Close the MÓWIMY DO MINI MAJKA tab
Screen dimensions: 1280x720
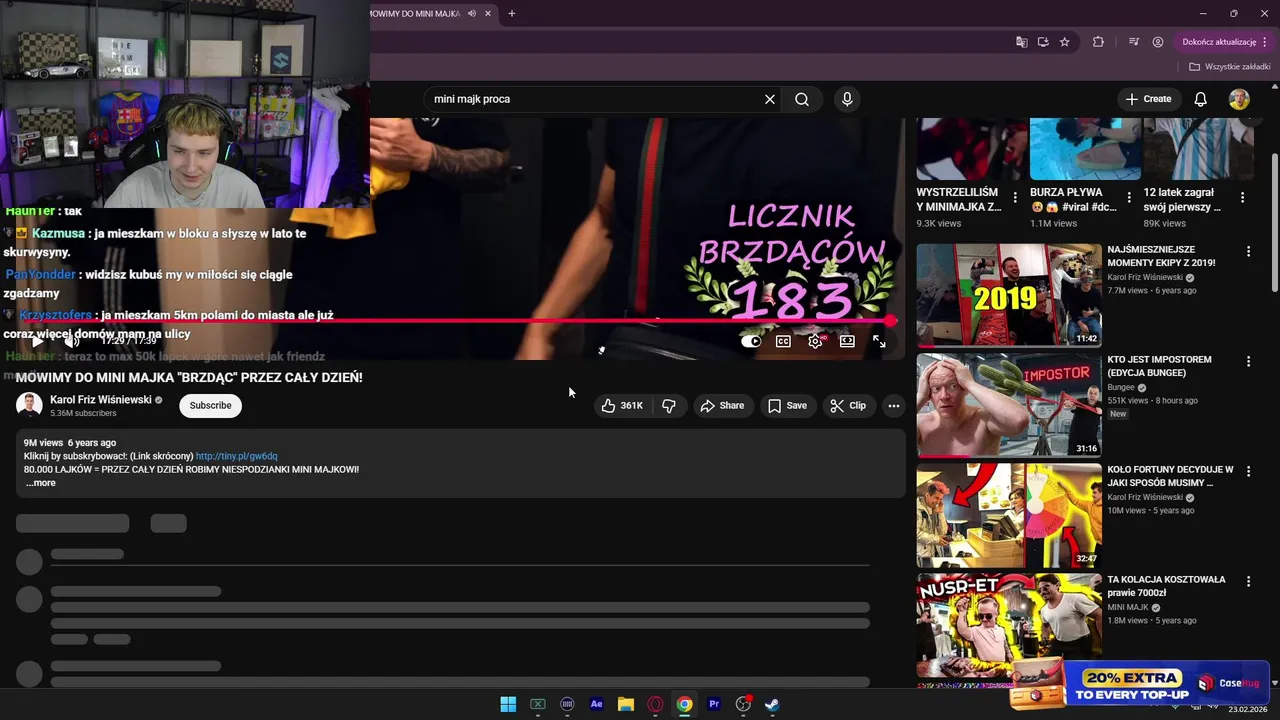pos(488,13)
